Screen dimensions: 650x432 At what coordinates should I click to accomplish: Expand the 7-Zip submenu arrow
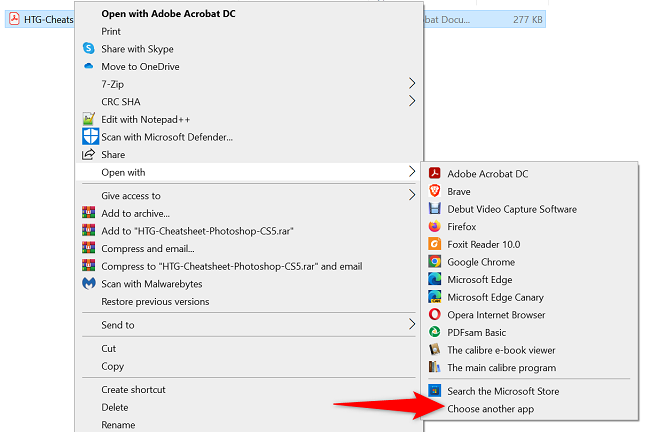[412, 83]
